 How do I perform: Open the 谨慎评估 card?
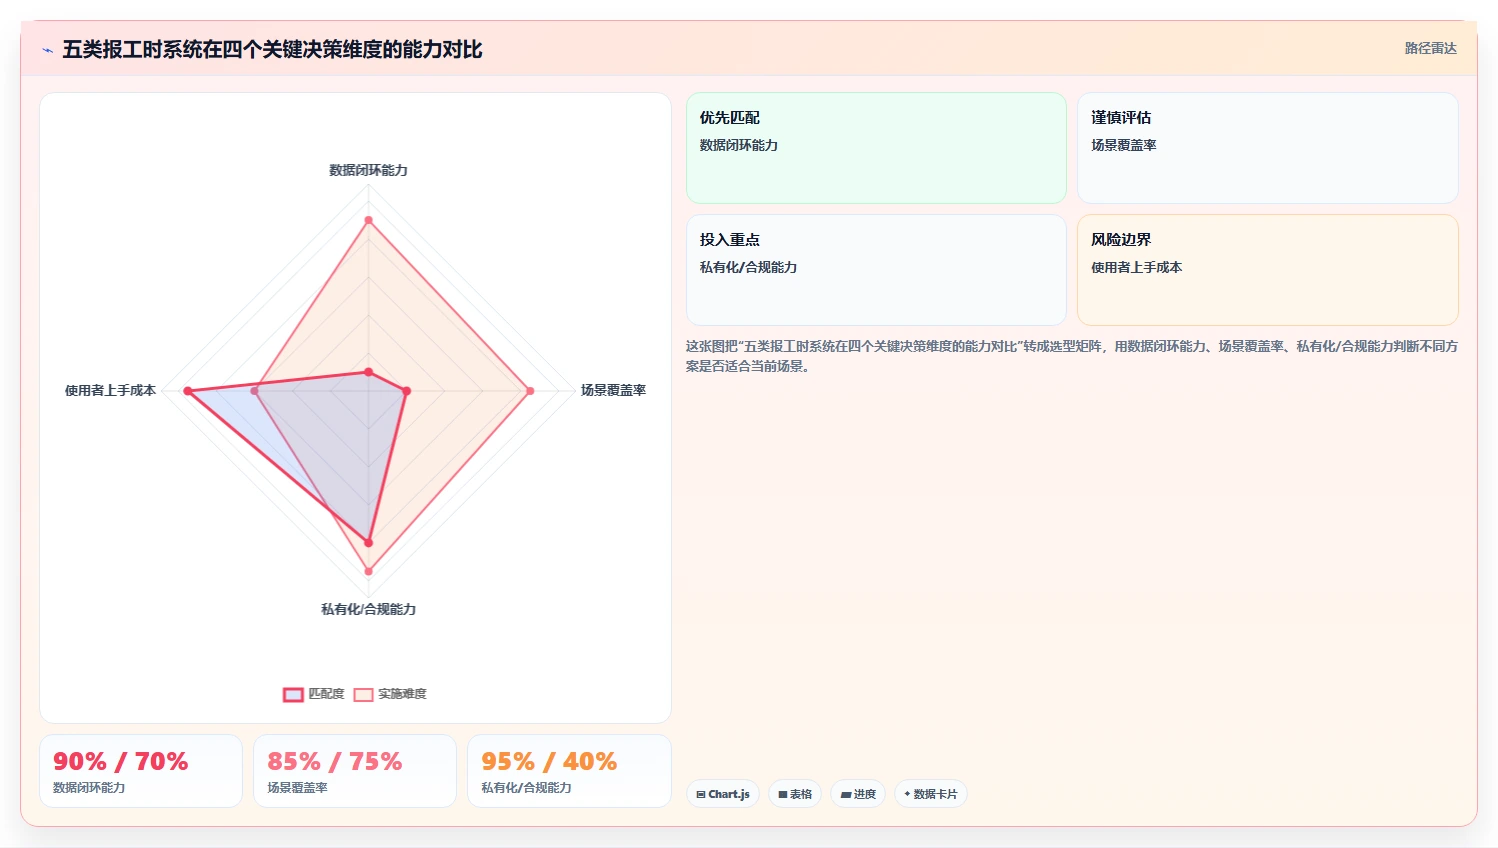tap(1267, 148)
